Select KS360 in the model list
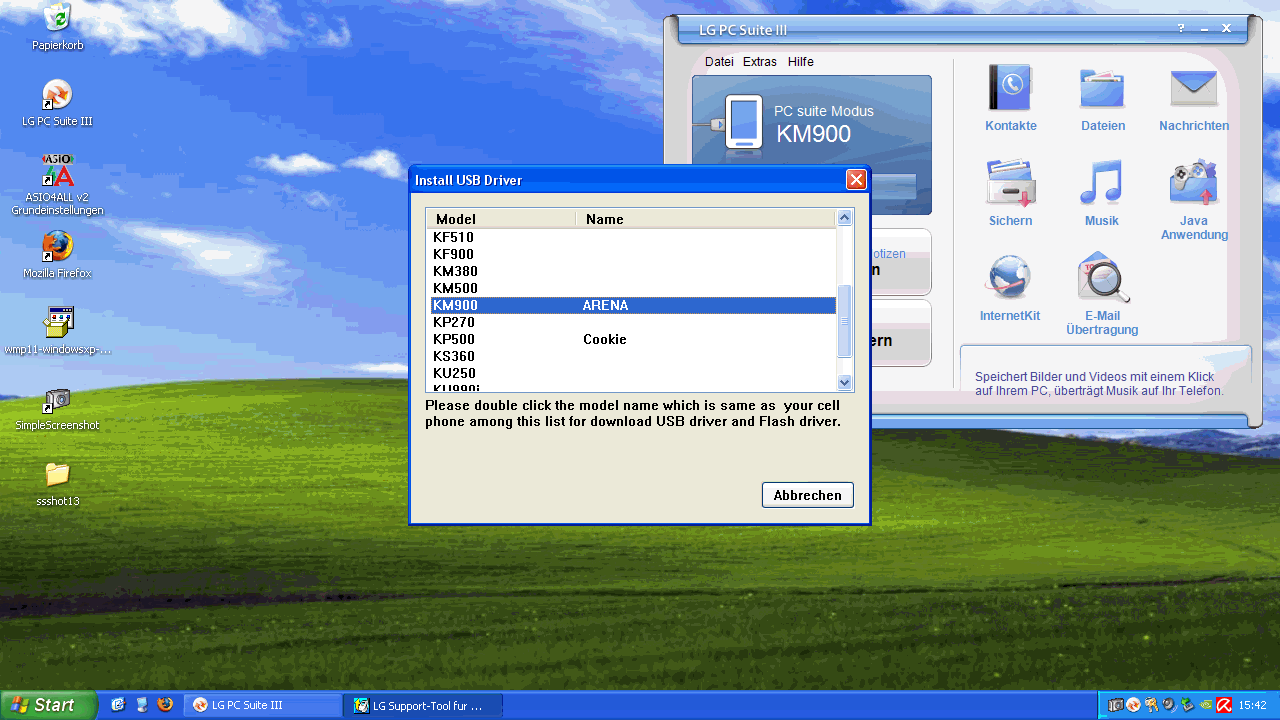The image size is (1280, 720). pyautogui.click(x=633, y=356)
